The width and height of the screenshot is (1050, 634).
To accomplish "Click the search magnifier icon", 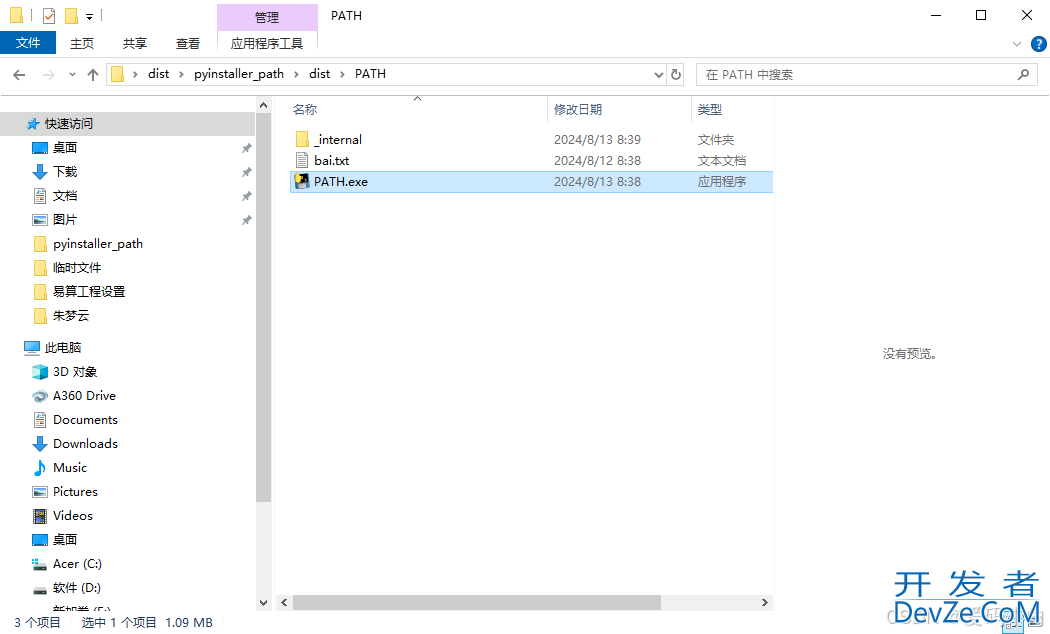I will coord(1023,74).
